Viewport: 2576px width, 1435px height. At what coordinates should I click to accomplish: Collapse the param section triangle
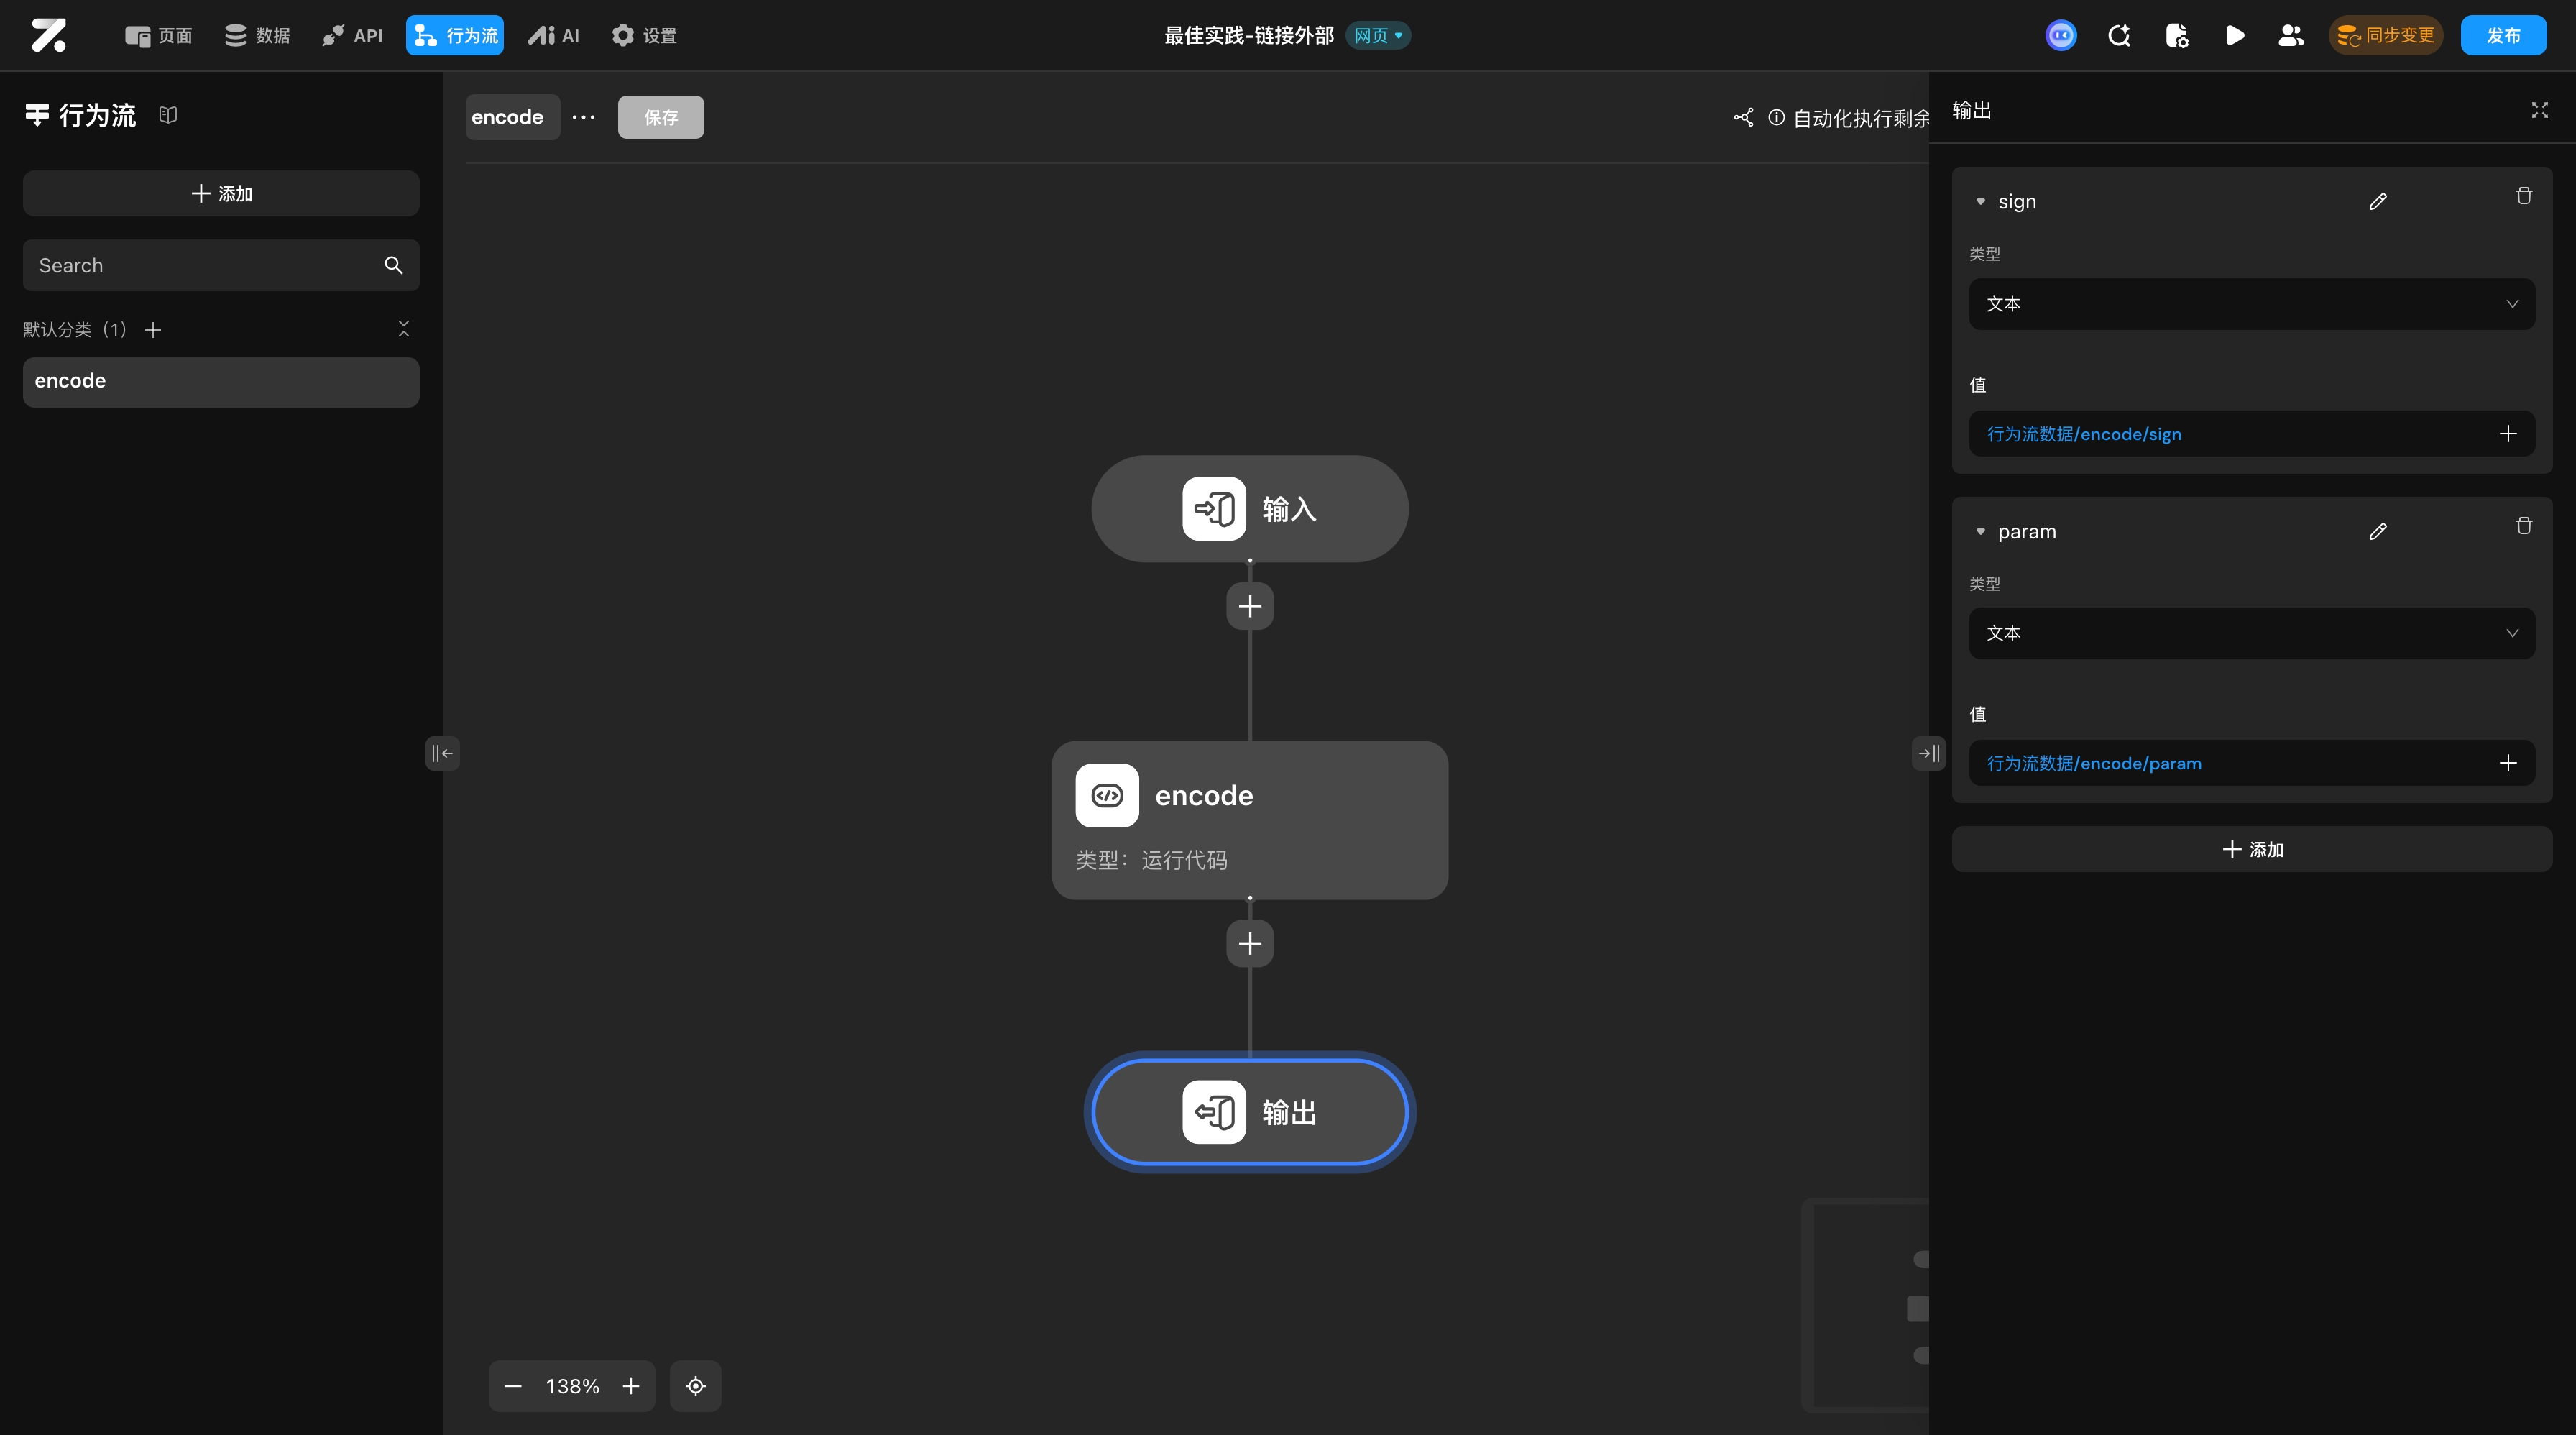point(1980,532)
